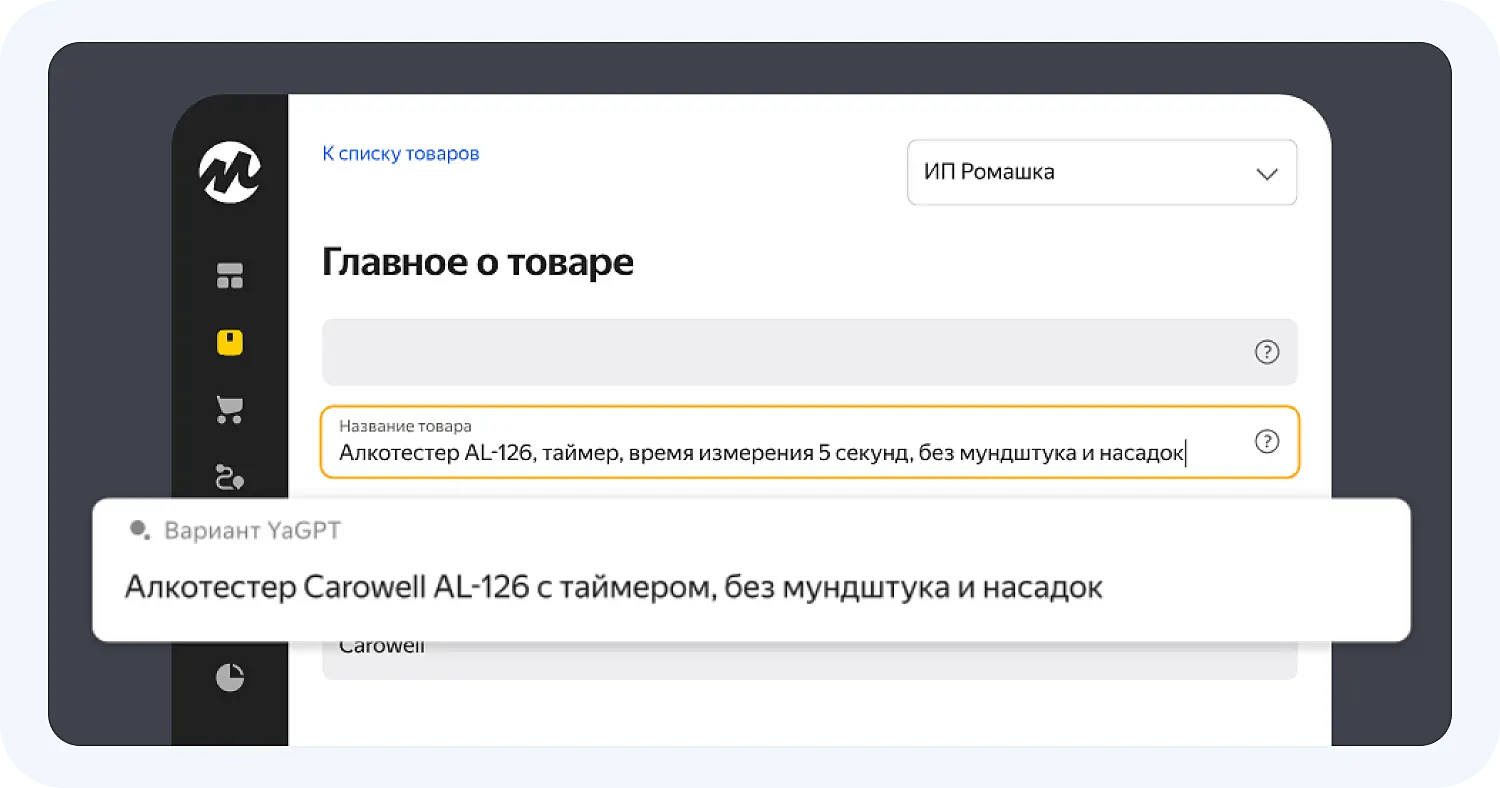
Task: Click the help icon next to product name field
Action: (x=1266, y=440)
